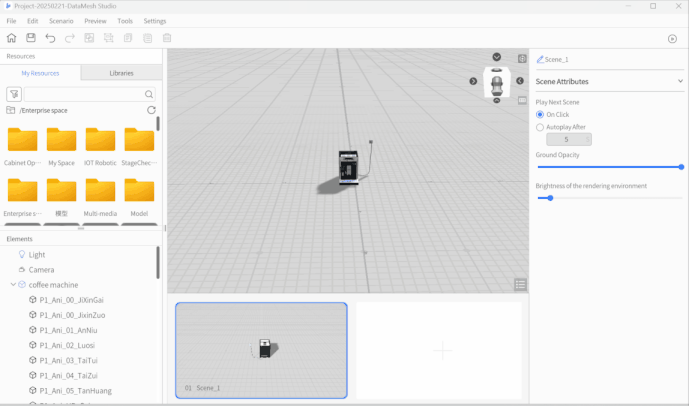Image resolution: width=689 pixels, height=406 pixels.
Task: Click the paste toolbar icon
Action: [x=148, y=38]
